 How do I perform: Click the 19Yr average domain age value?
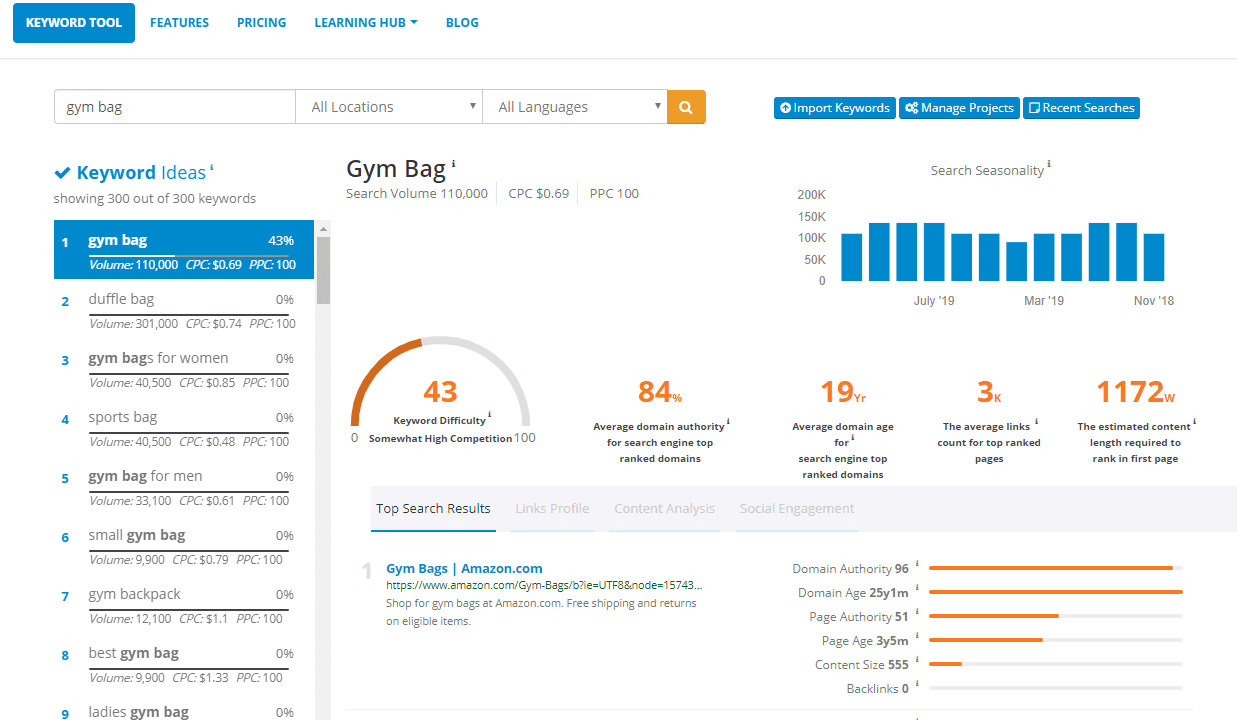tap(843, 391)
